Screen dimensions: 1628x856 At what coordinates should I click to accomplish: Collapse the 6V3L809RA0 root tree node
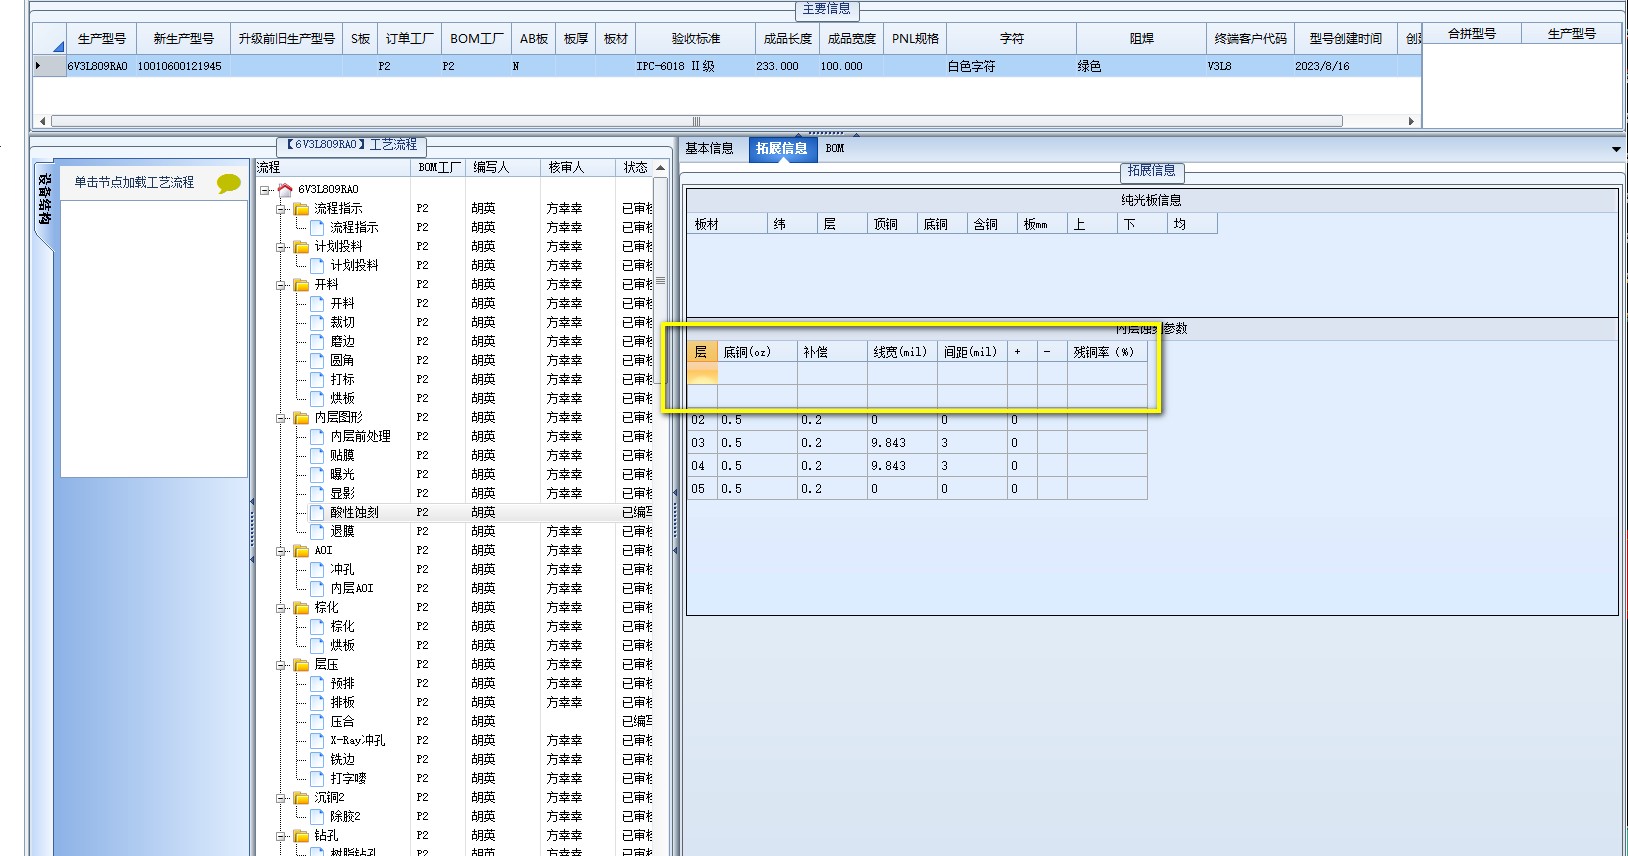point(265,189)
